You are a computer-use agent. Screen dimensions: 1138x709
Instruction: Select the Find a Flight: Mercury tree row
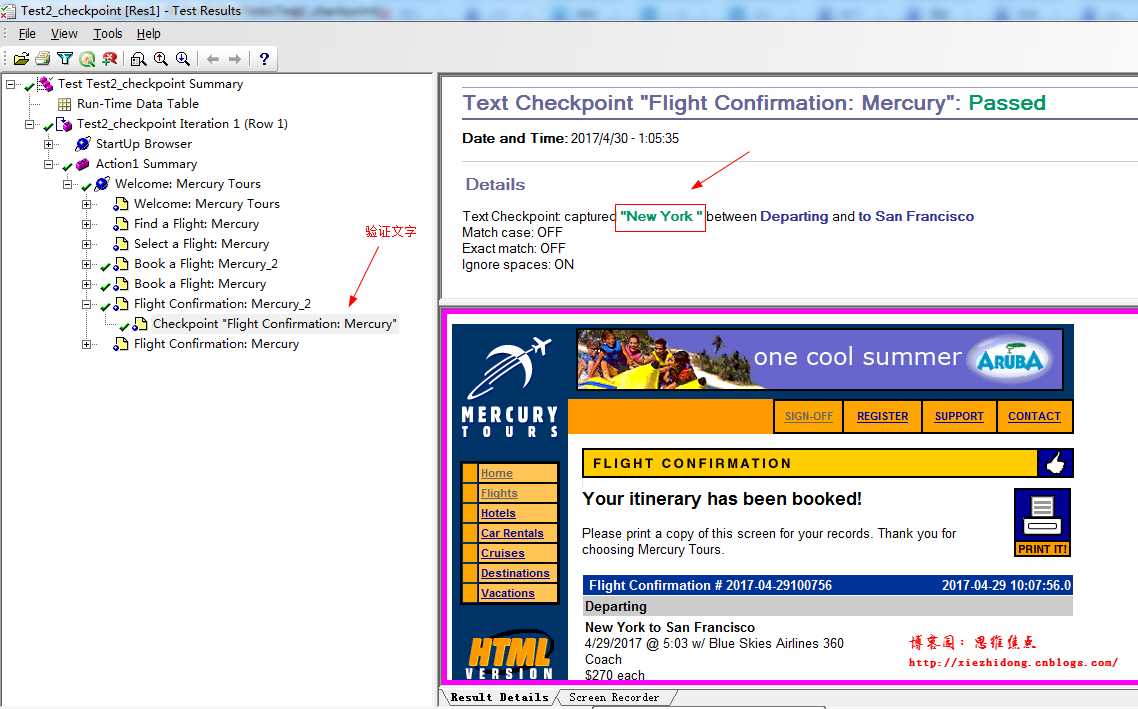(x=196, y=224)
